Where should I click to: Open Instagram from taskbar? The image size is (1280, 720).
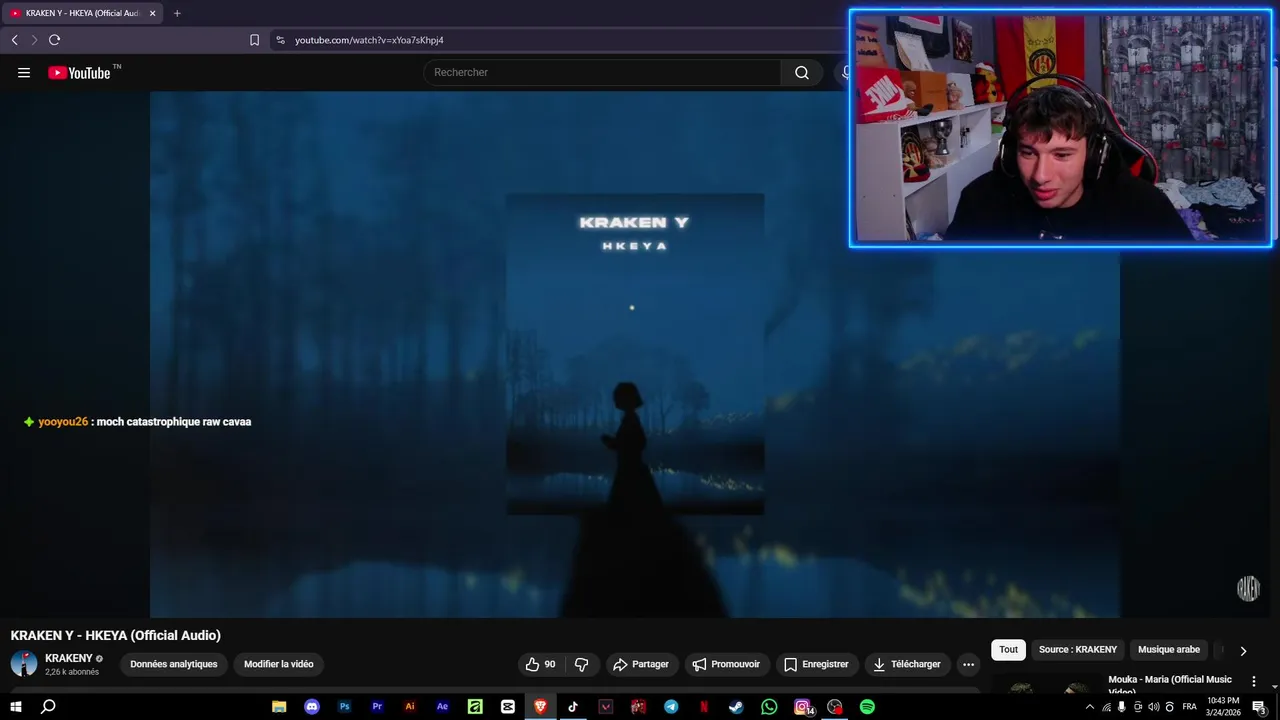[803, 707]
